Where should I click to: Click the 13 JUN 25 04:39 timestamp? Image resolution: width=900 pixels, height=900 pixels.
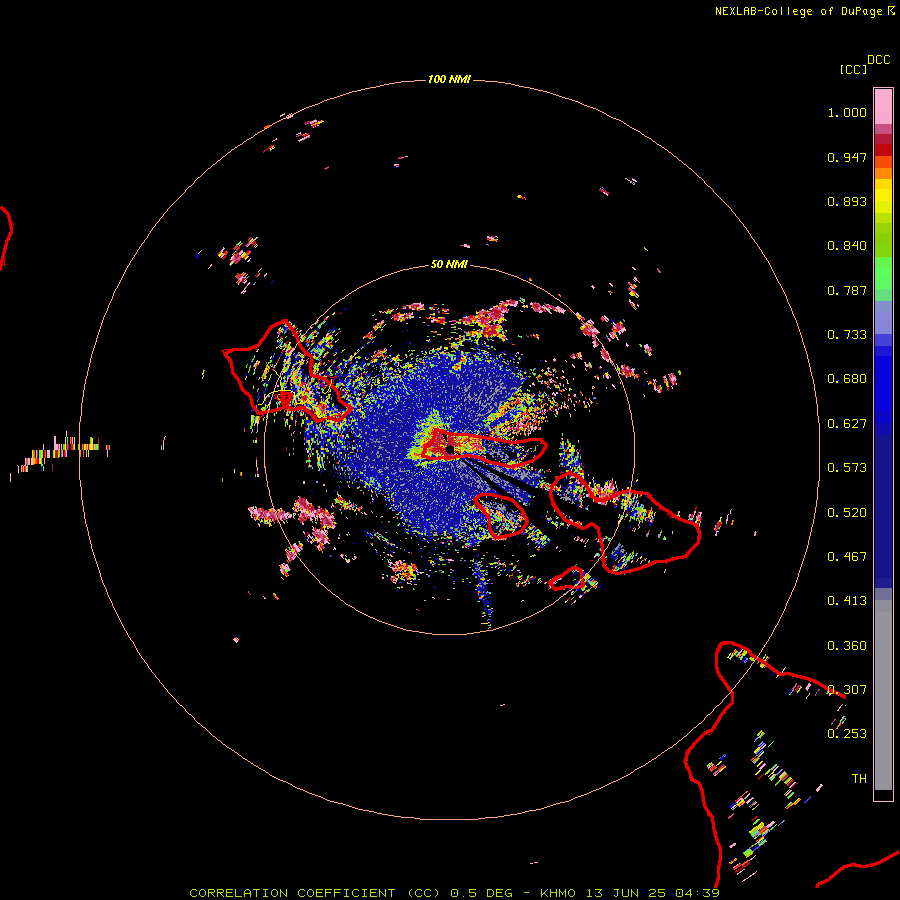(652, 893)
